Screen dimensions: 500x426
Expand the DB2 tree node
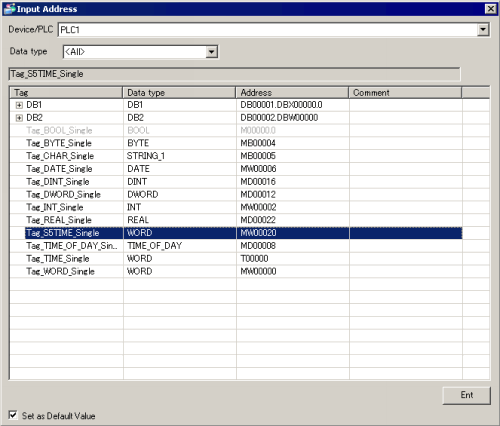tap(19, 118)
